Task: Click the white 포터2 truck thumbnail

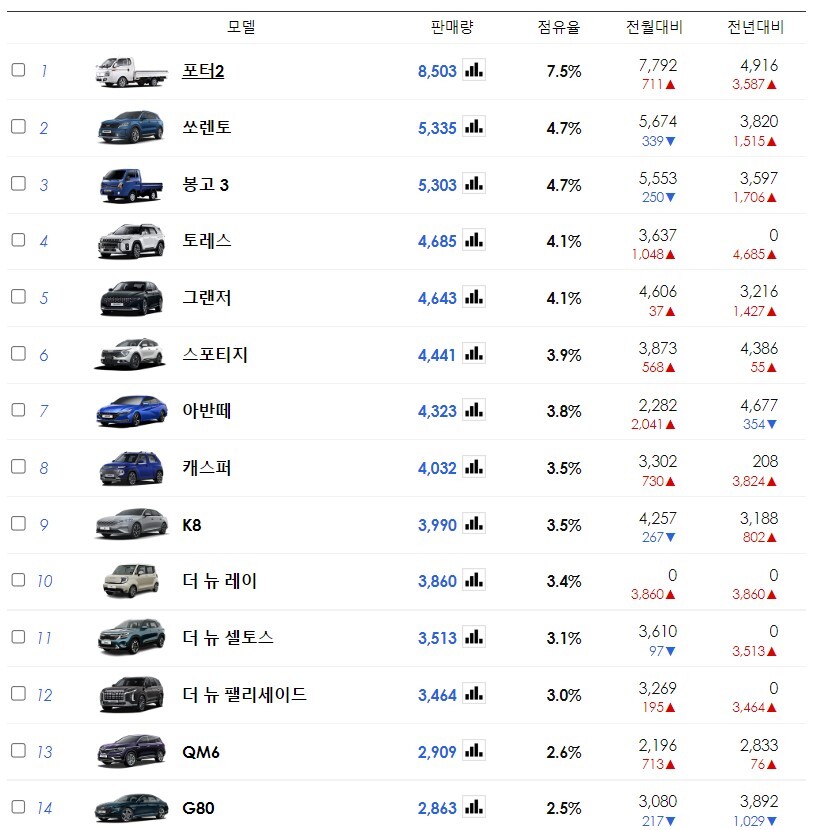Action: (x=132, y=72)
